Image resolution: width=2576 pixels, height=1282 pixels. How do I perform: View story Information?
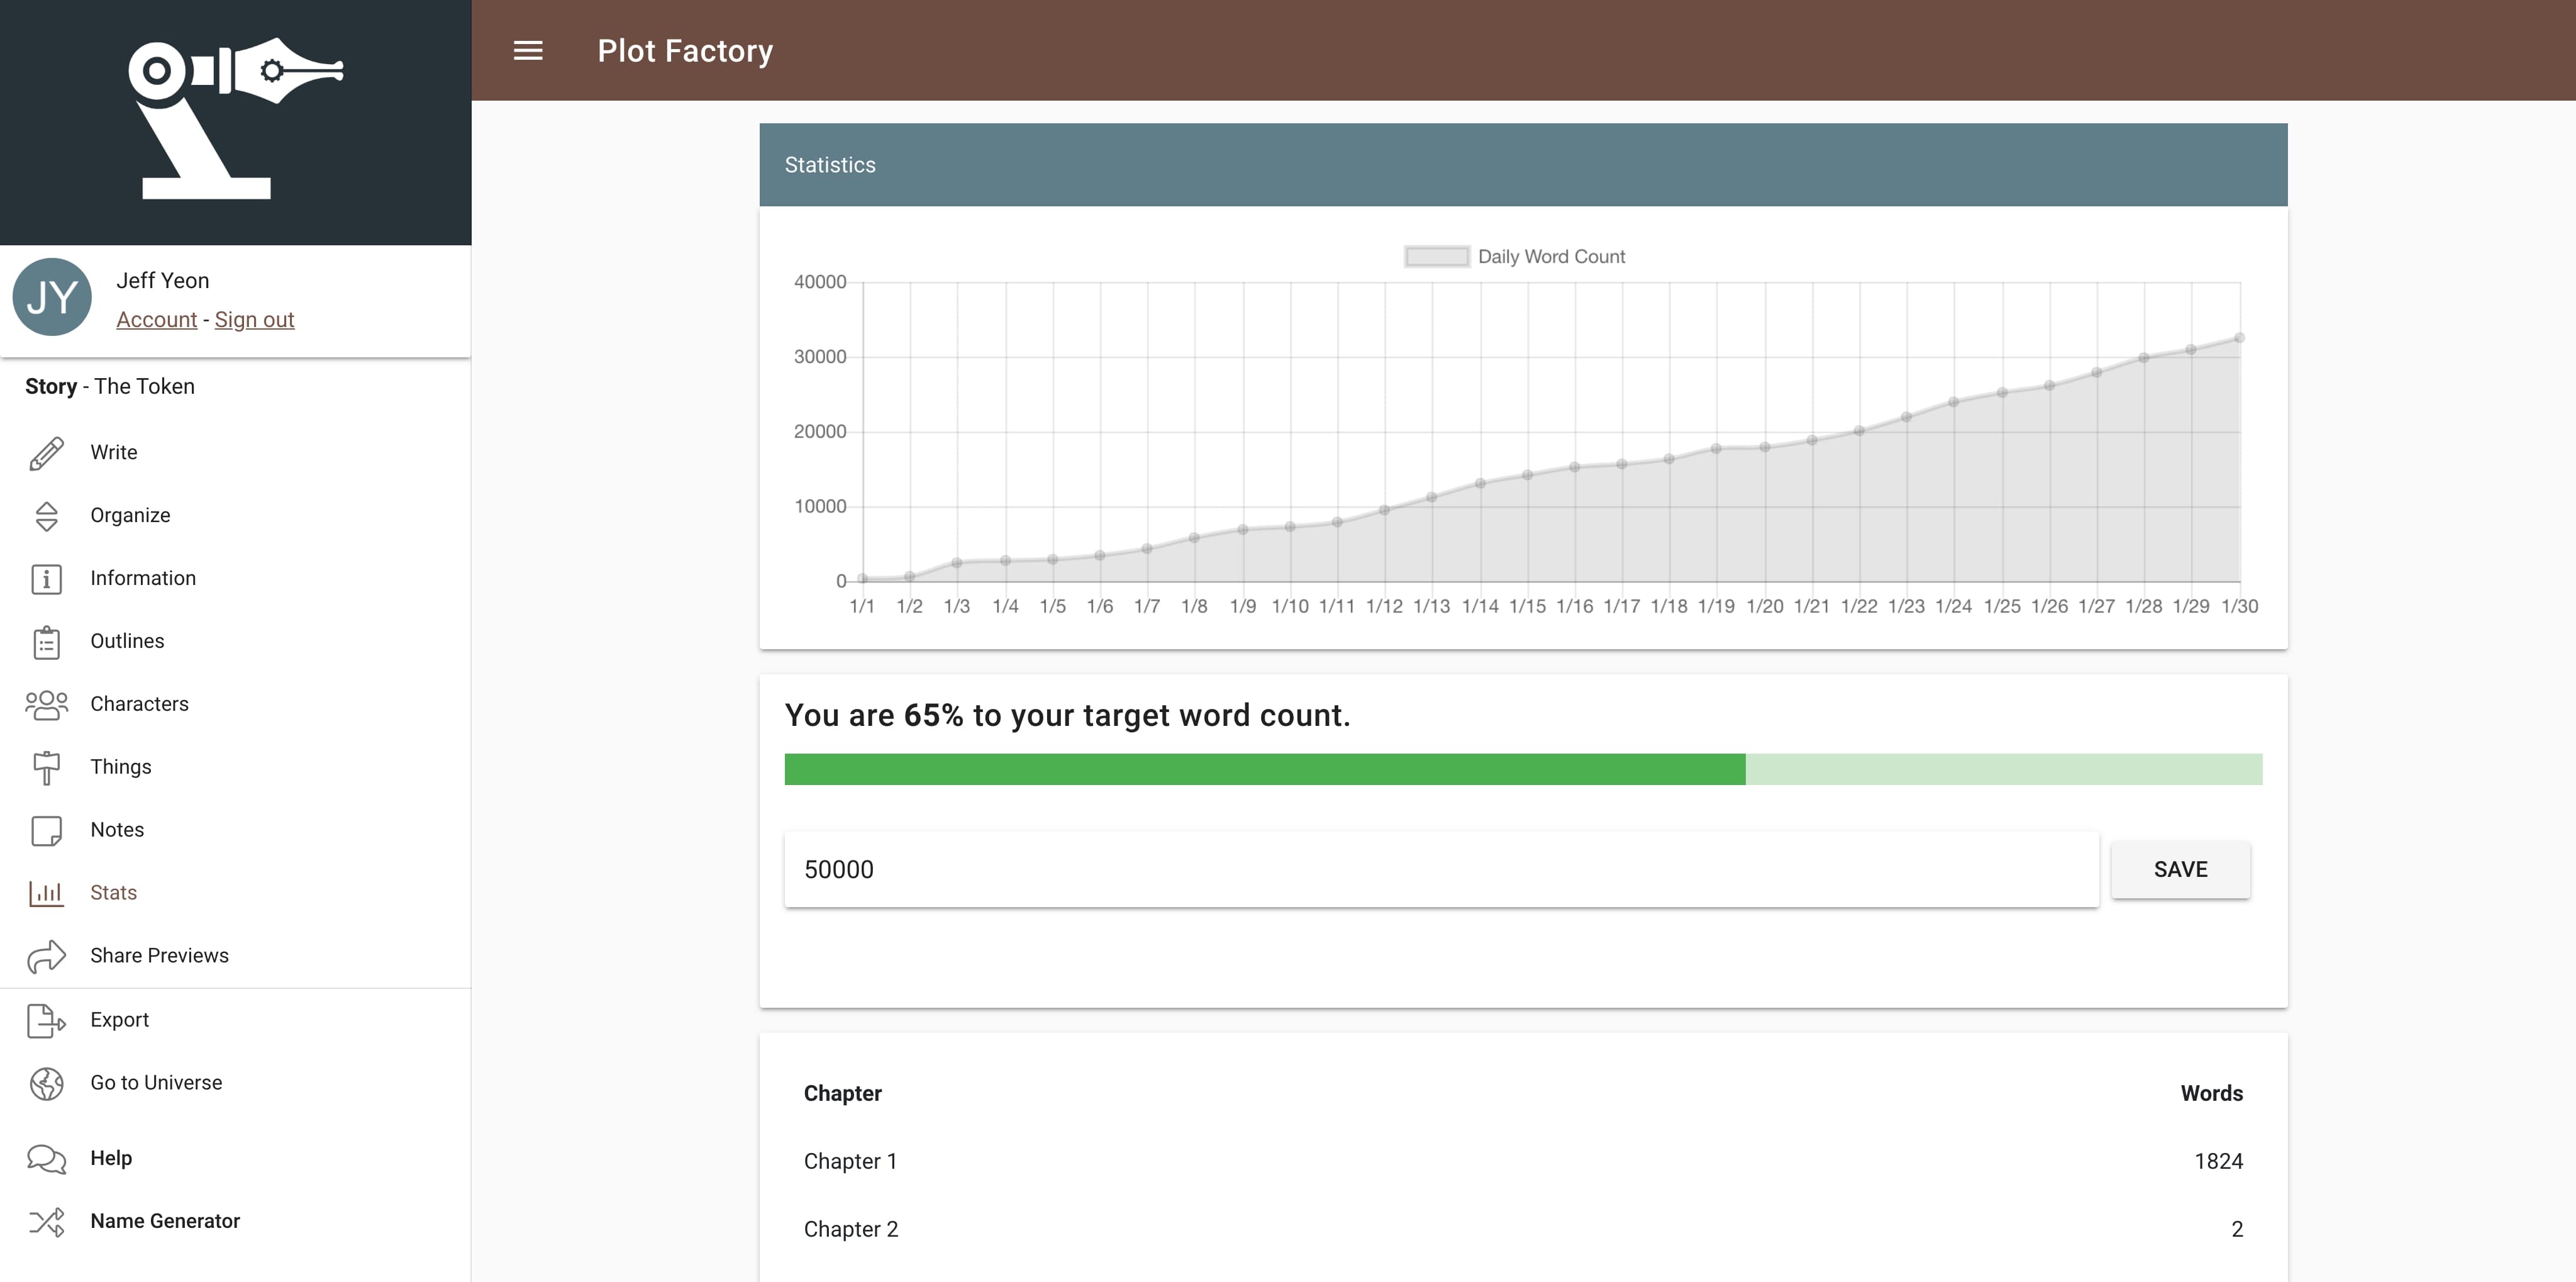[x=143, y=578]
